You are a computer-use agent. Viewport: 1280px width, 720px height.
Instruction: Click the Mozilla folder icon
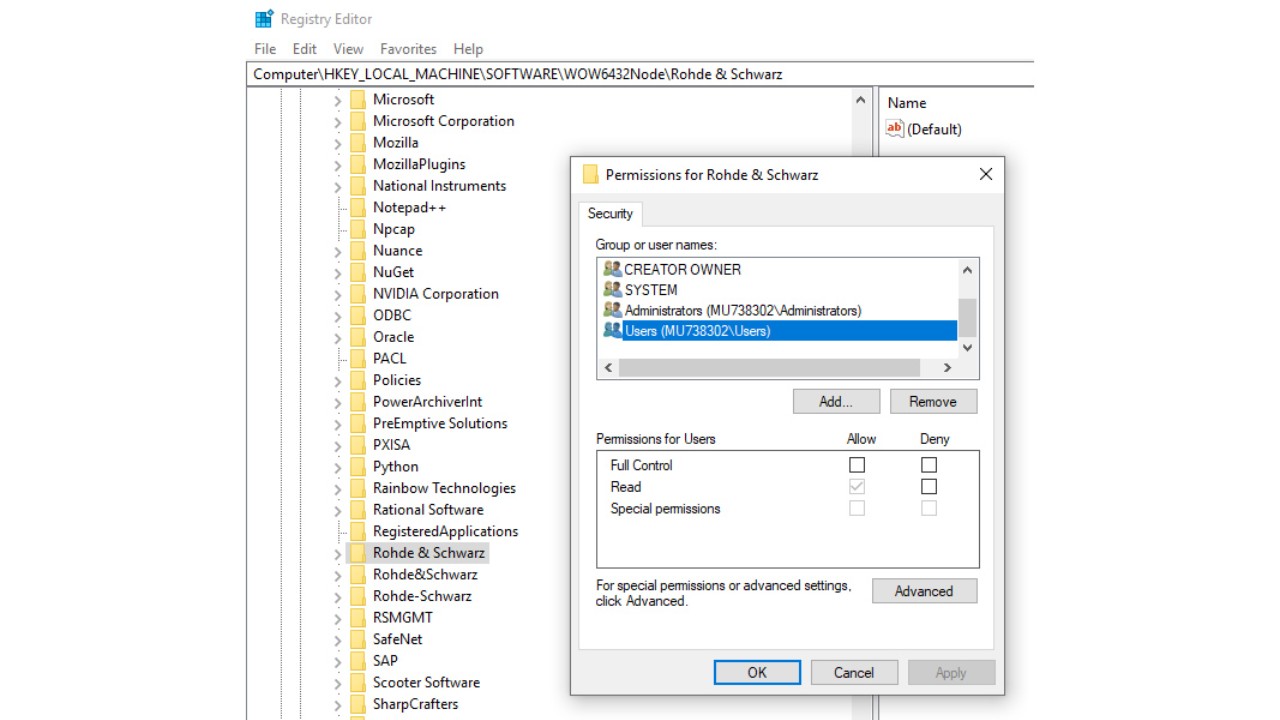click(x=358, y=142)
